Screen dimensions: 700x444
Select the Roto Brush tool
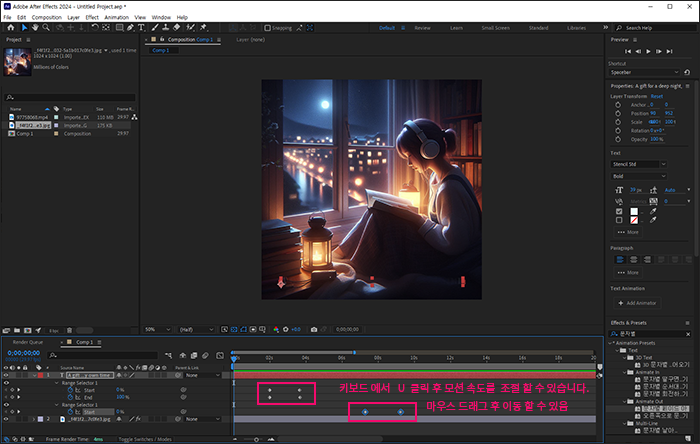tap(190, 28)
